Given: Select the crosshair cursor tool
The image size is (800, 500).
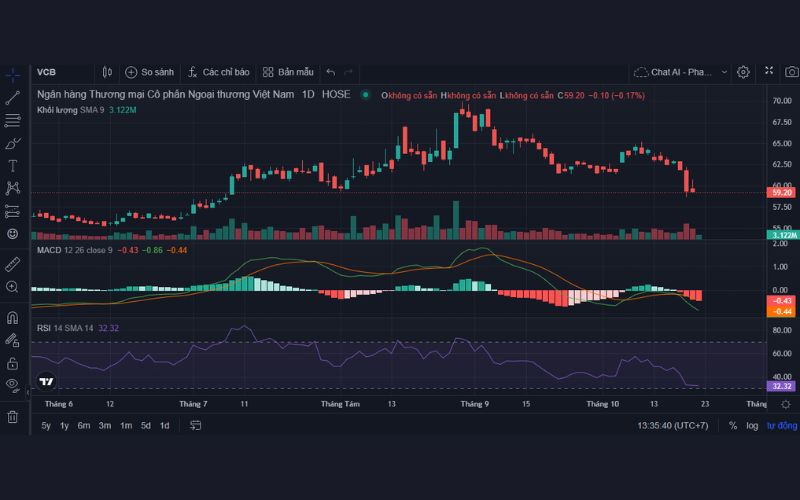Looking at the screenshot, I should coord(13,74).
